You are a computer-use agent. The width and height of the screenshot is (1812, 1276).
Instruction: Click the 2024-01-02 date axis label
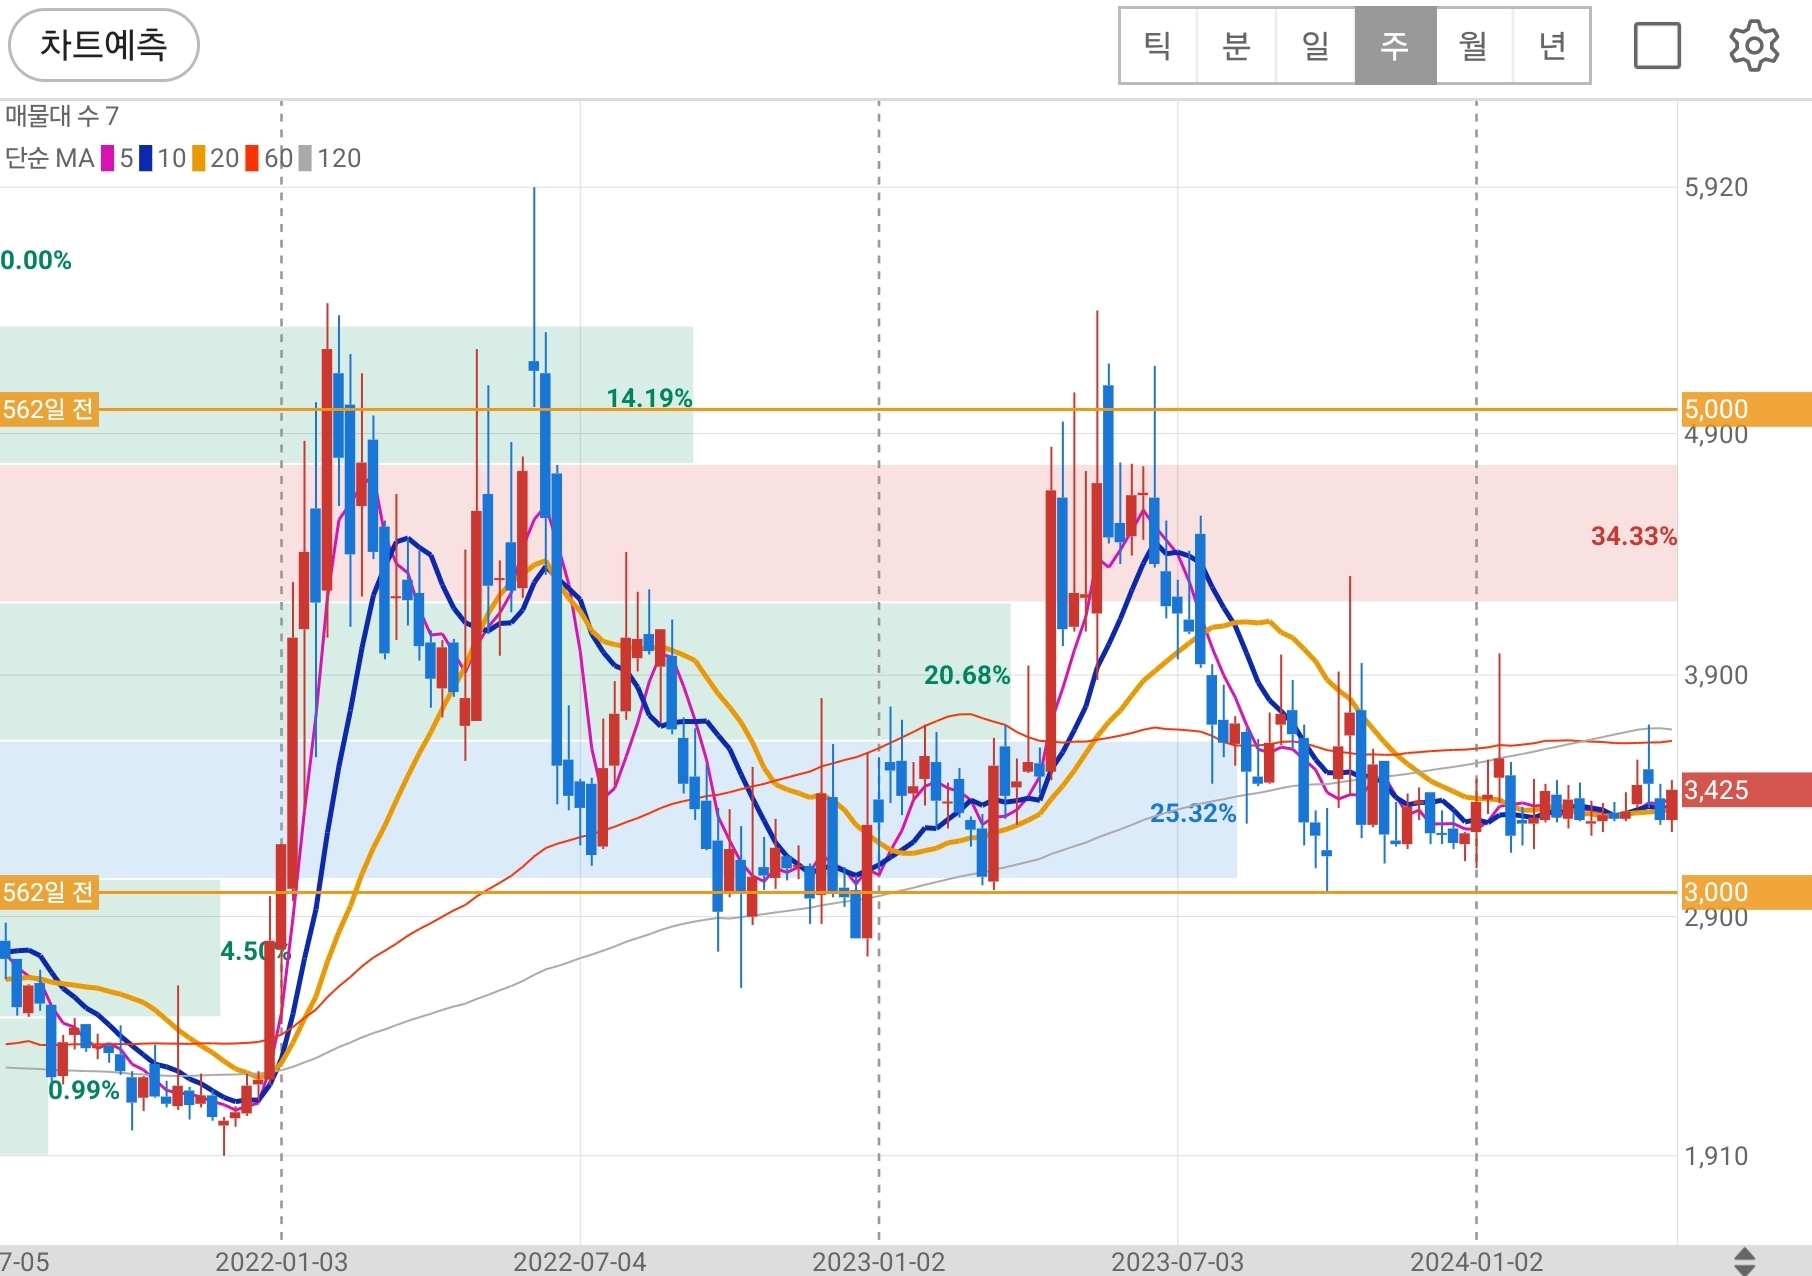(x=1477, y=1261)
